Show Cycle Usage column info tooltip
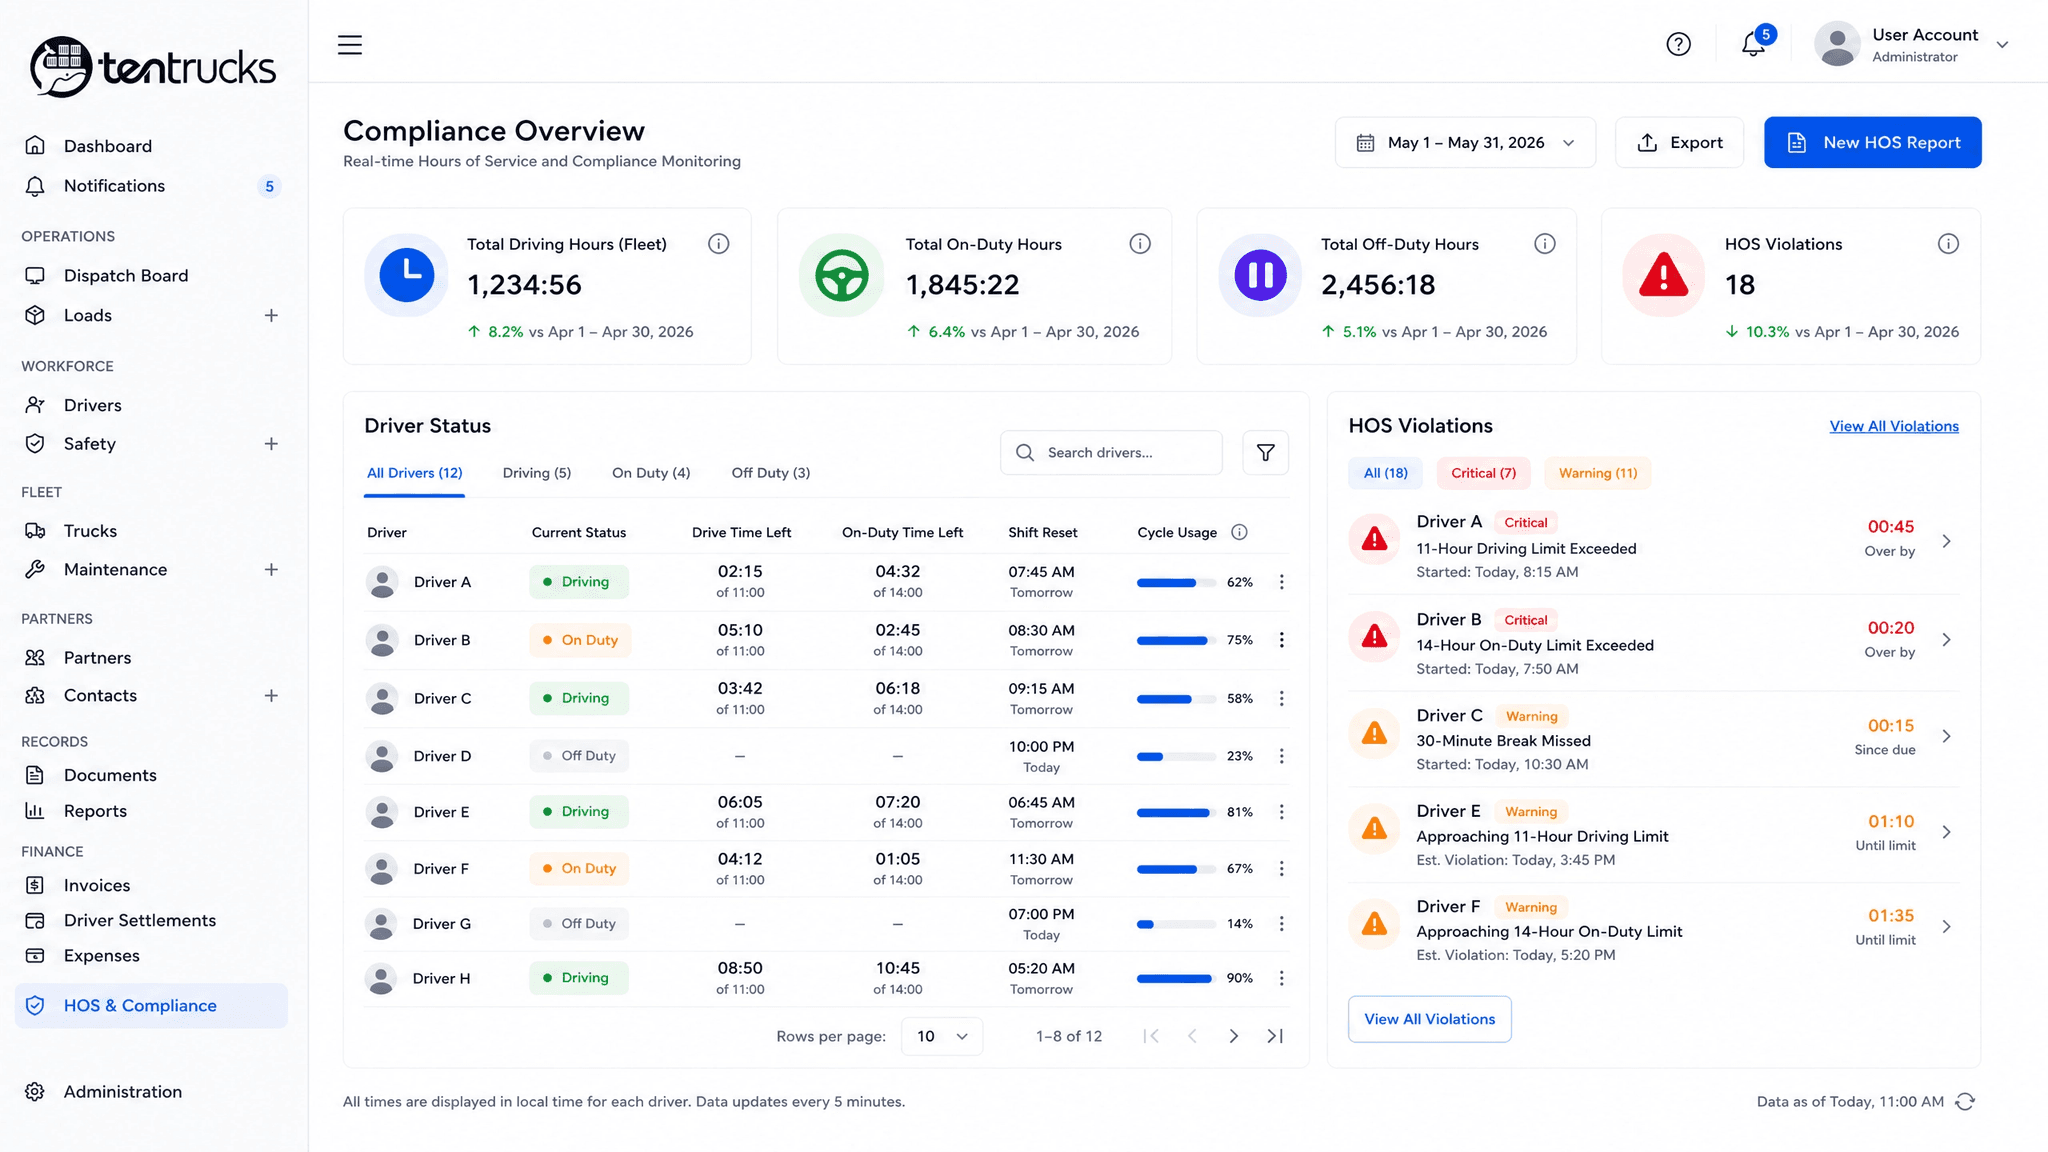The width and height of the screenshot is (2048, 1152). pos(1239,532)
